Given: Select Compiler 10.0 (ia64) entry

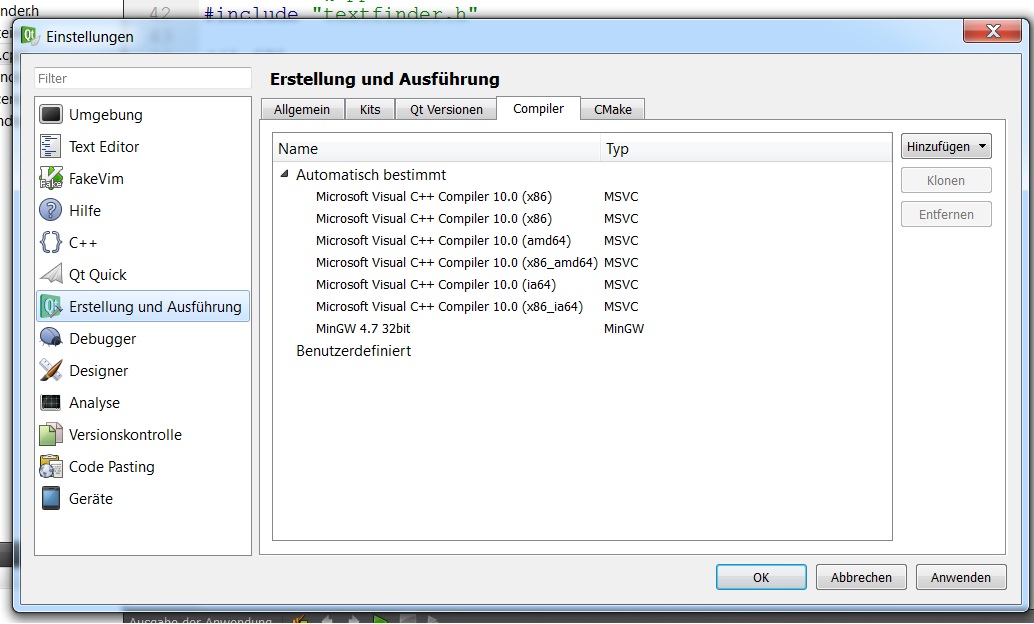Looking at the screenshot, I should click(436, 284).
